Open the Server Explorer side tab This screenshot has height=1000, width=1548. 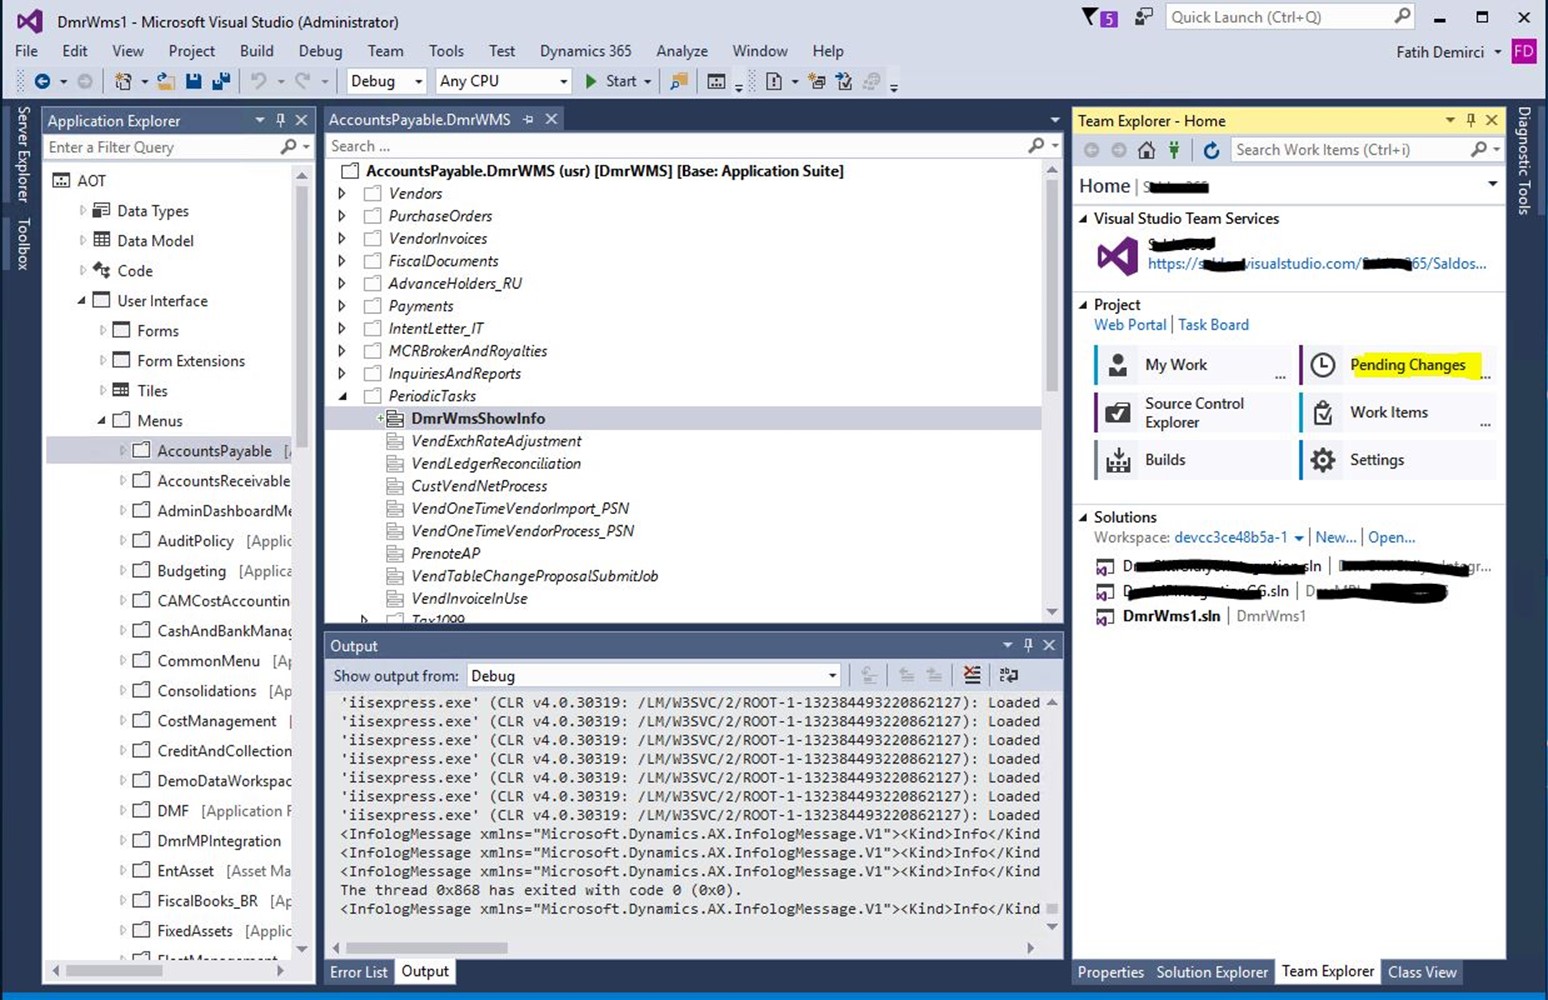pos(23,154)
